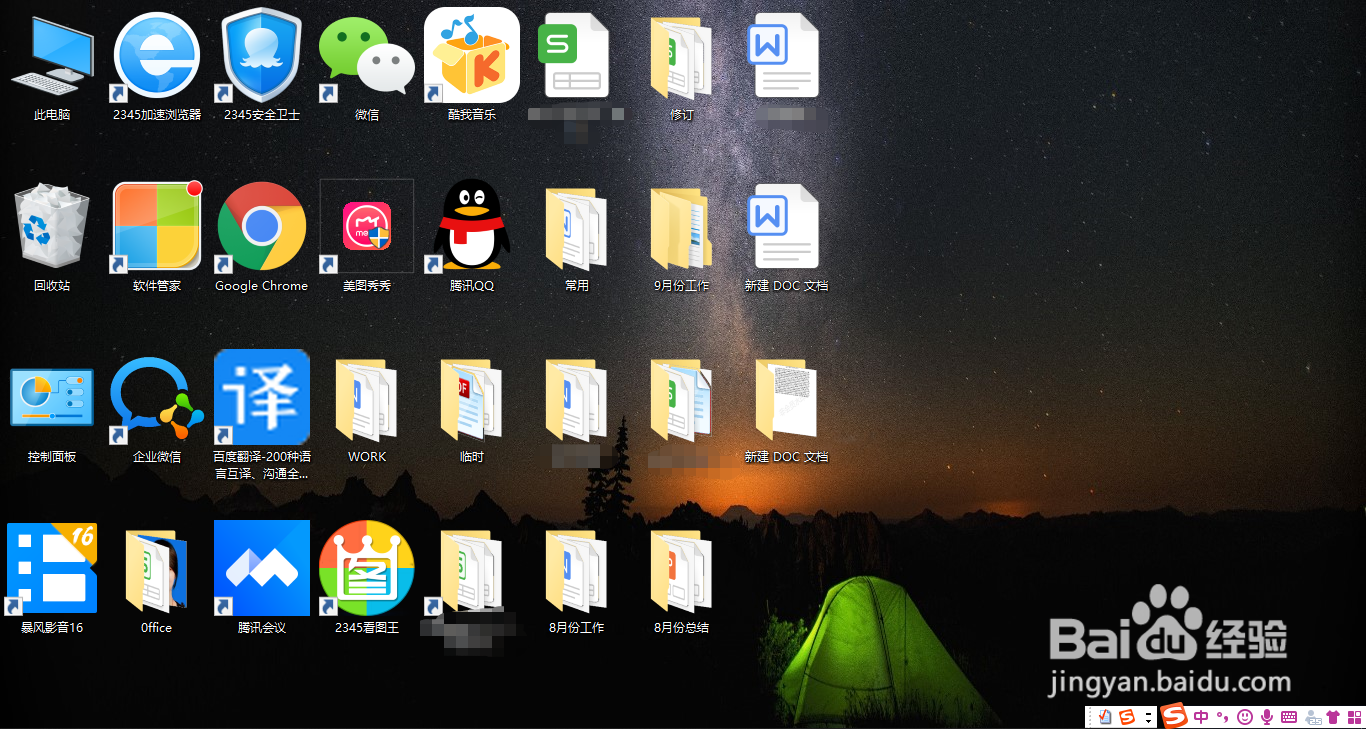Viewport: 1366px width, 729px height.
Task: Click the large Sogou S logo on IME bar
Action: (x=1174, y=716)
